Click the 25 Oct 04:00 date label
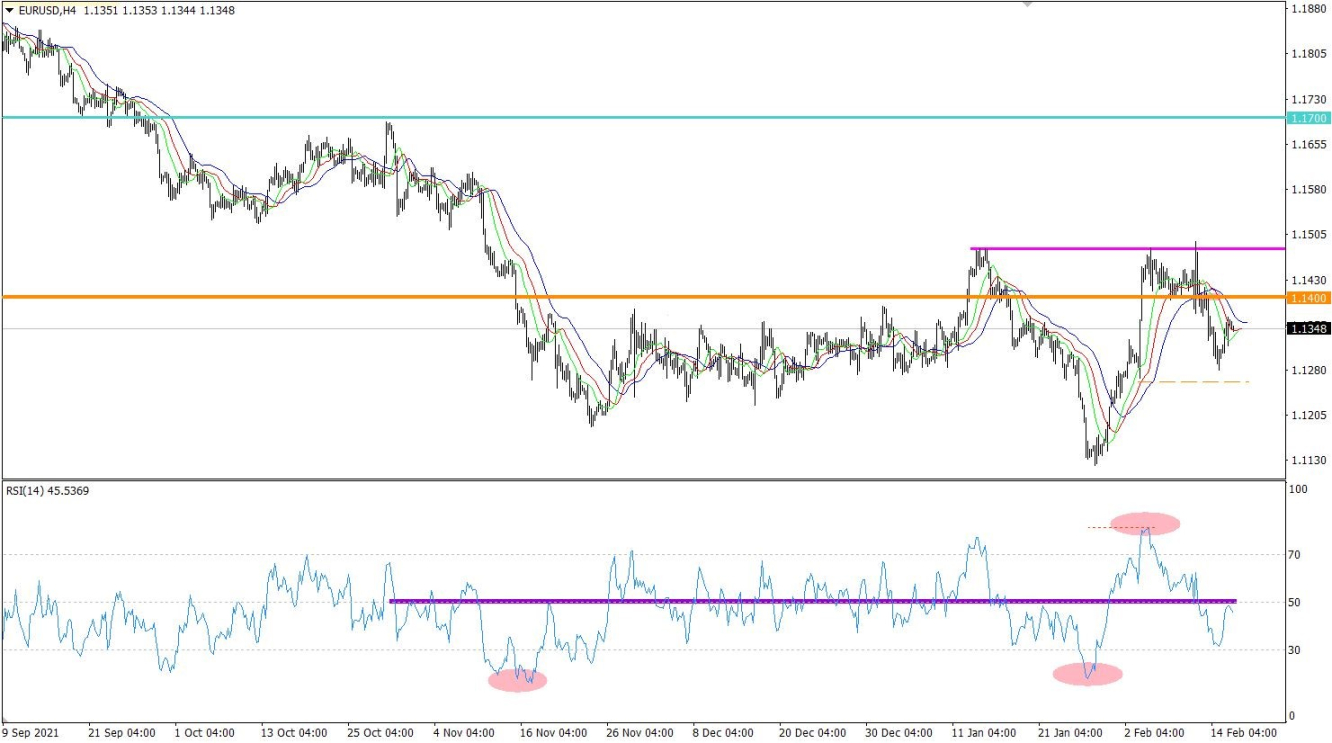The height and width of the screenshot is (743, 1332). click(x=380, y=733)
